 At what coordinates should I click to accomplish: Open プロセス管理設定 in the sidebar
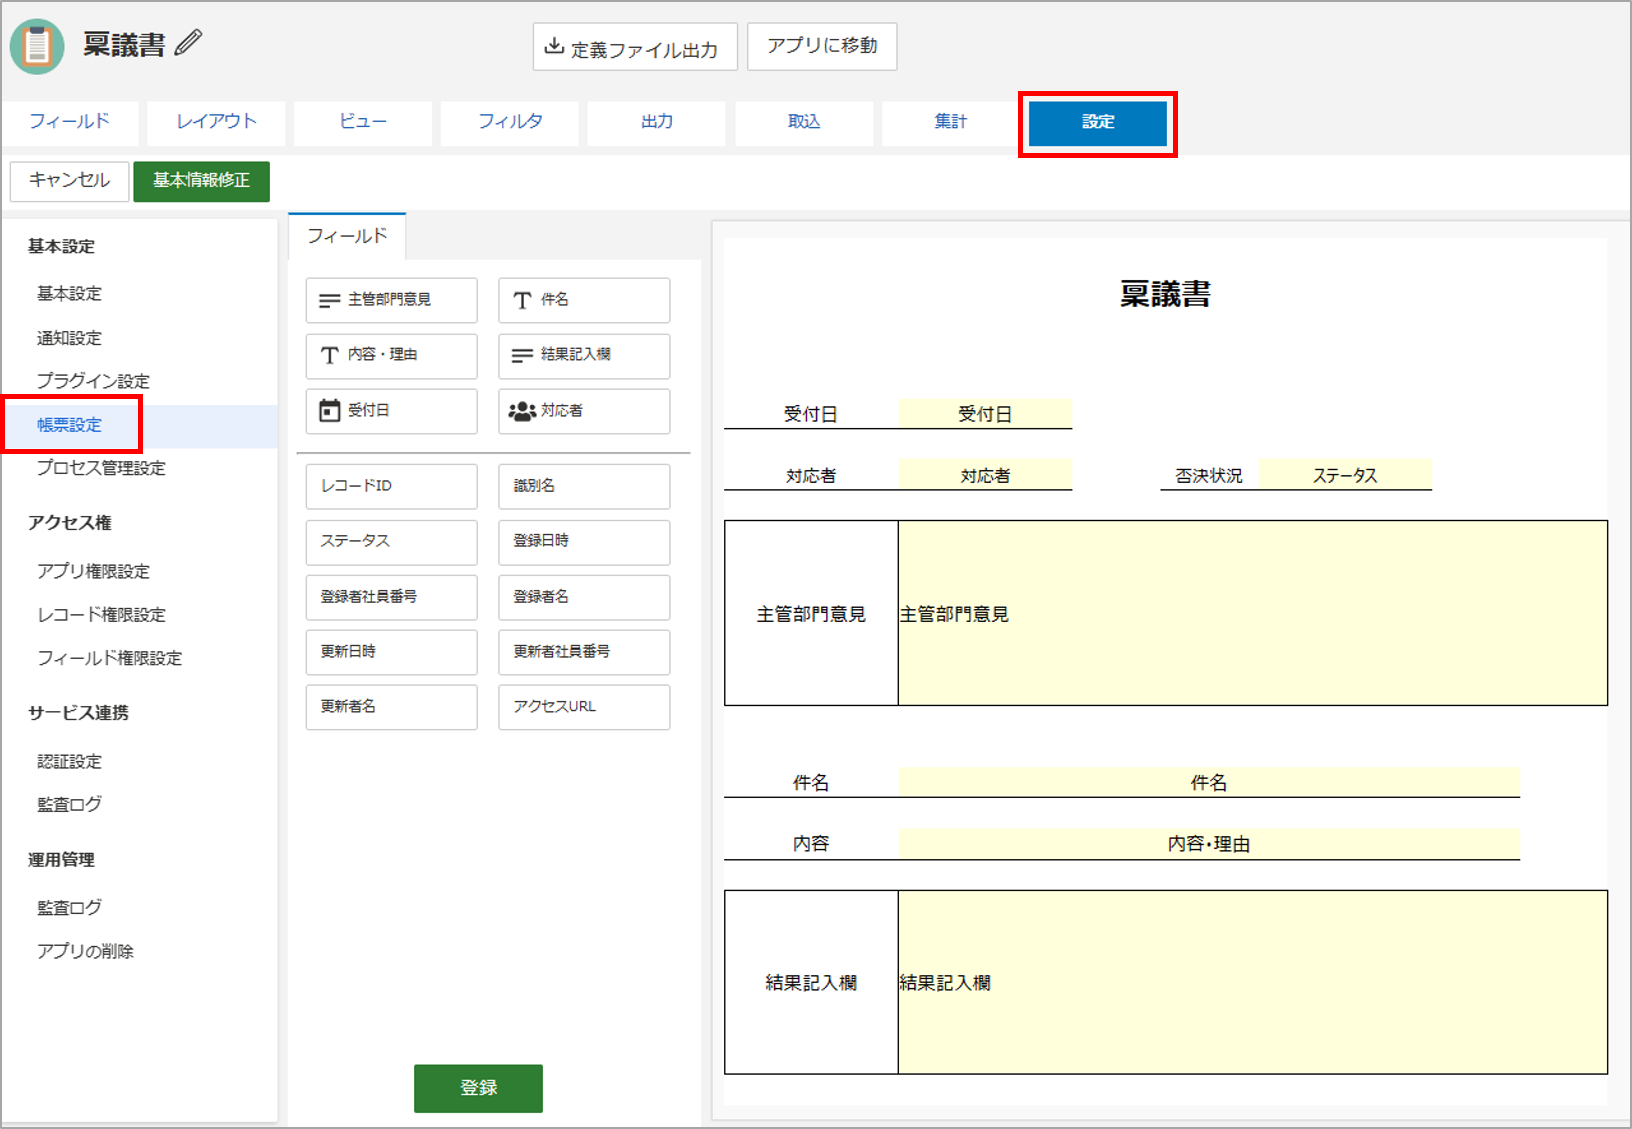(101, 468)
